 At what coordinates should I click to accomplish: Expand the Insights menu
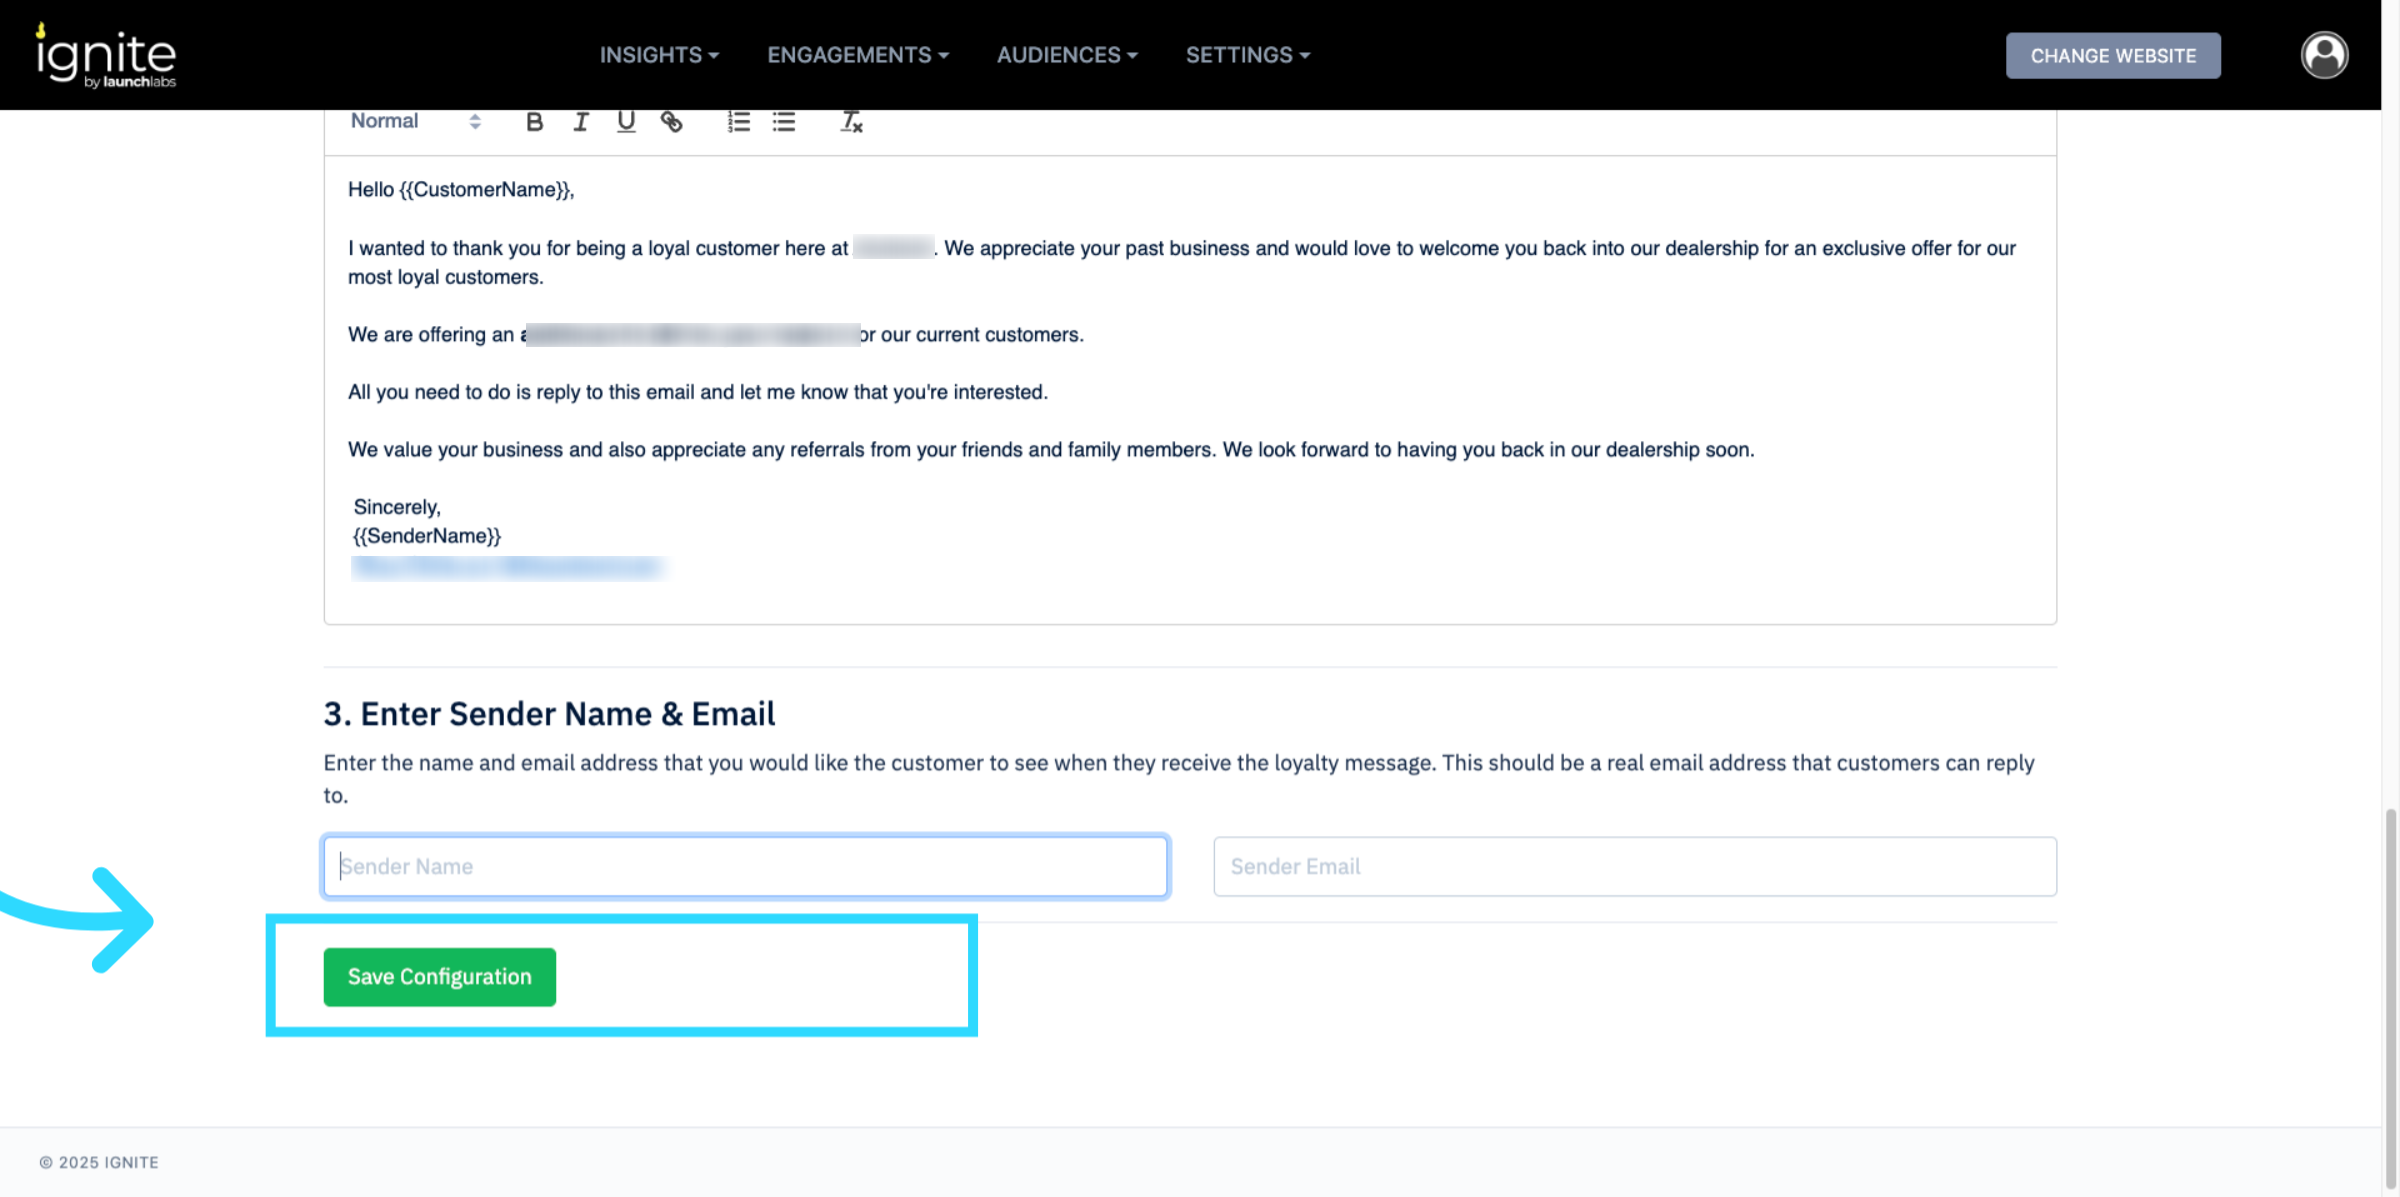click(x=659, y=55)
